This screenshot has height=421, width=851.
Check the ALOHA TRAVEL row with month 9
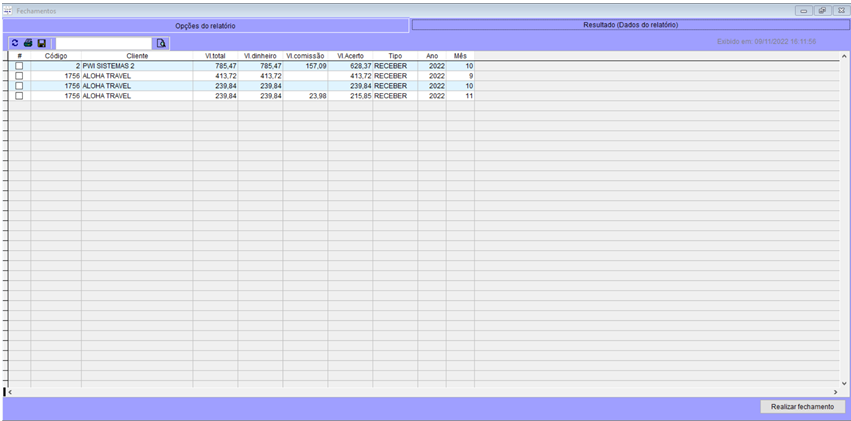click(x=19, y=76)
